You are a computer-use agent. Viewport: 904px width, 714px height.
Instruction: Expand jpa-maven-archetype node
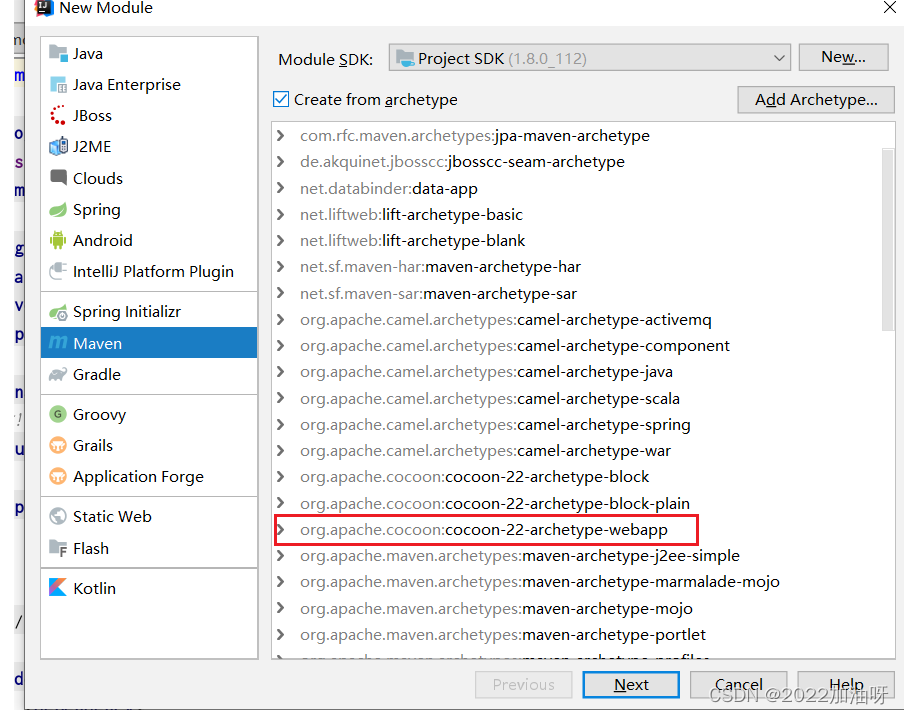(281, 136)
